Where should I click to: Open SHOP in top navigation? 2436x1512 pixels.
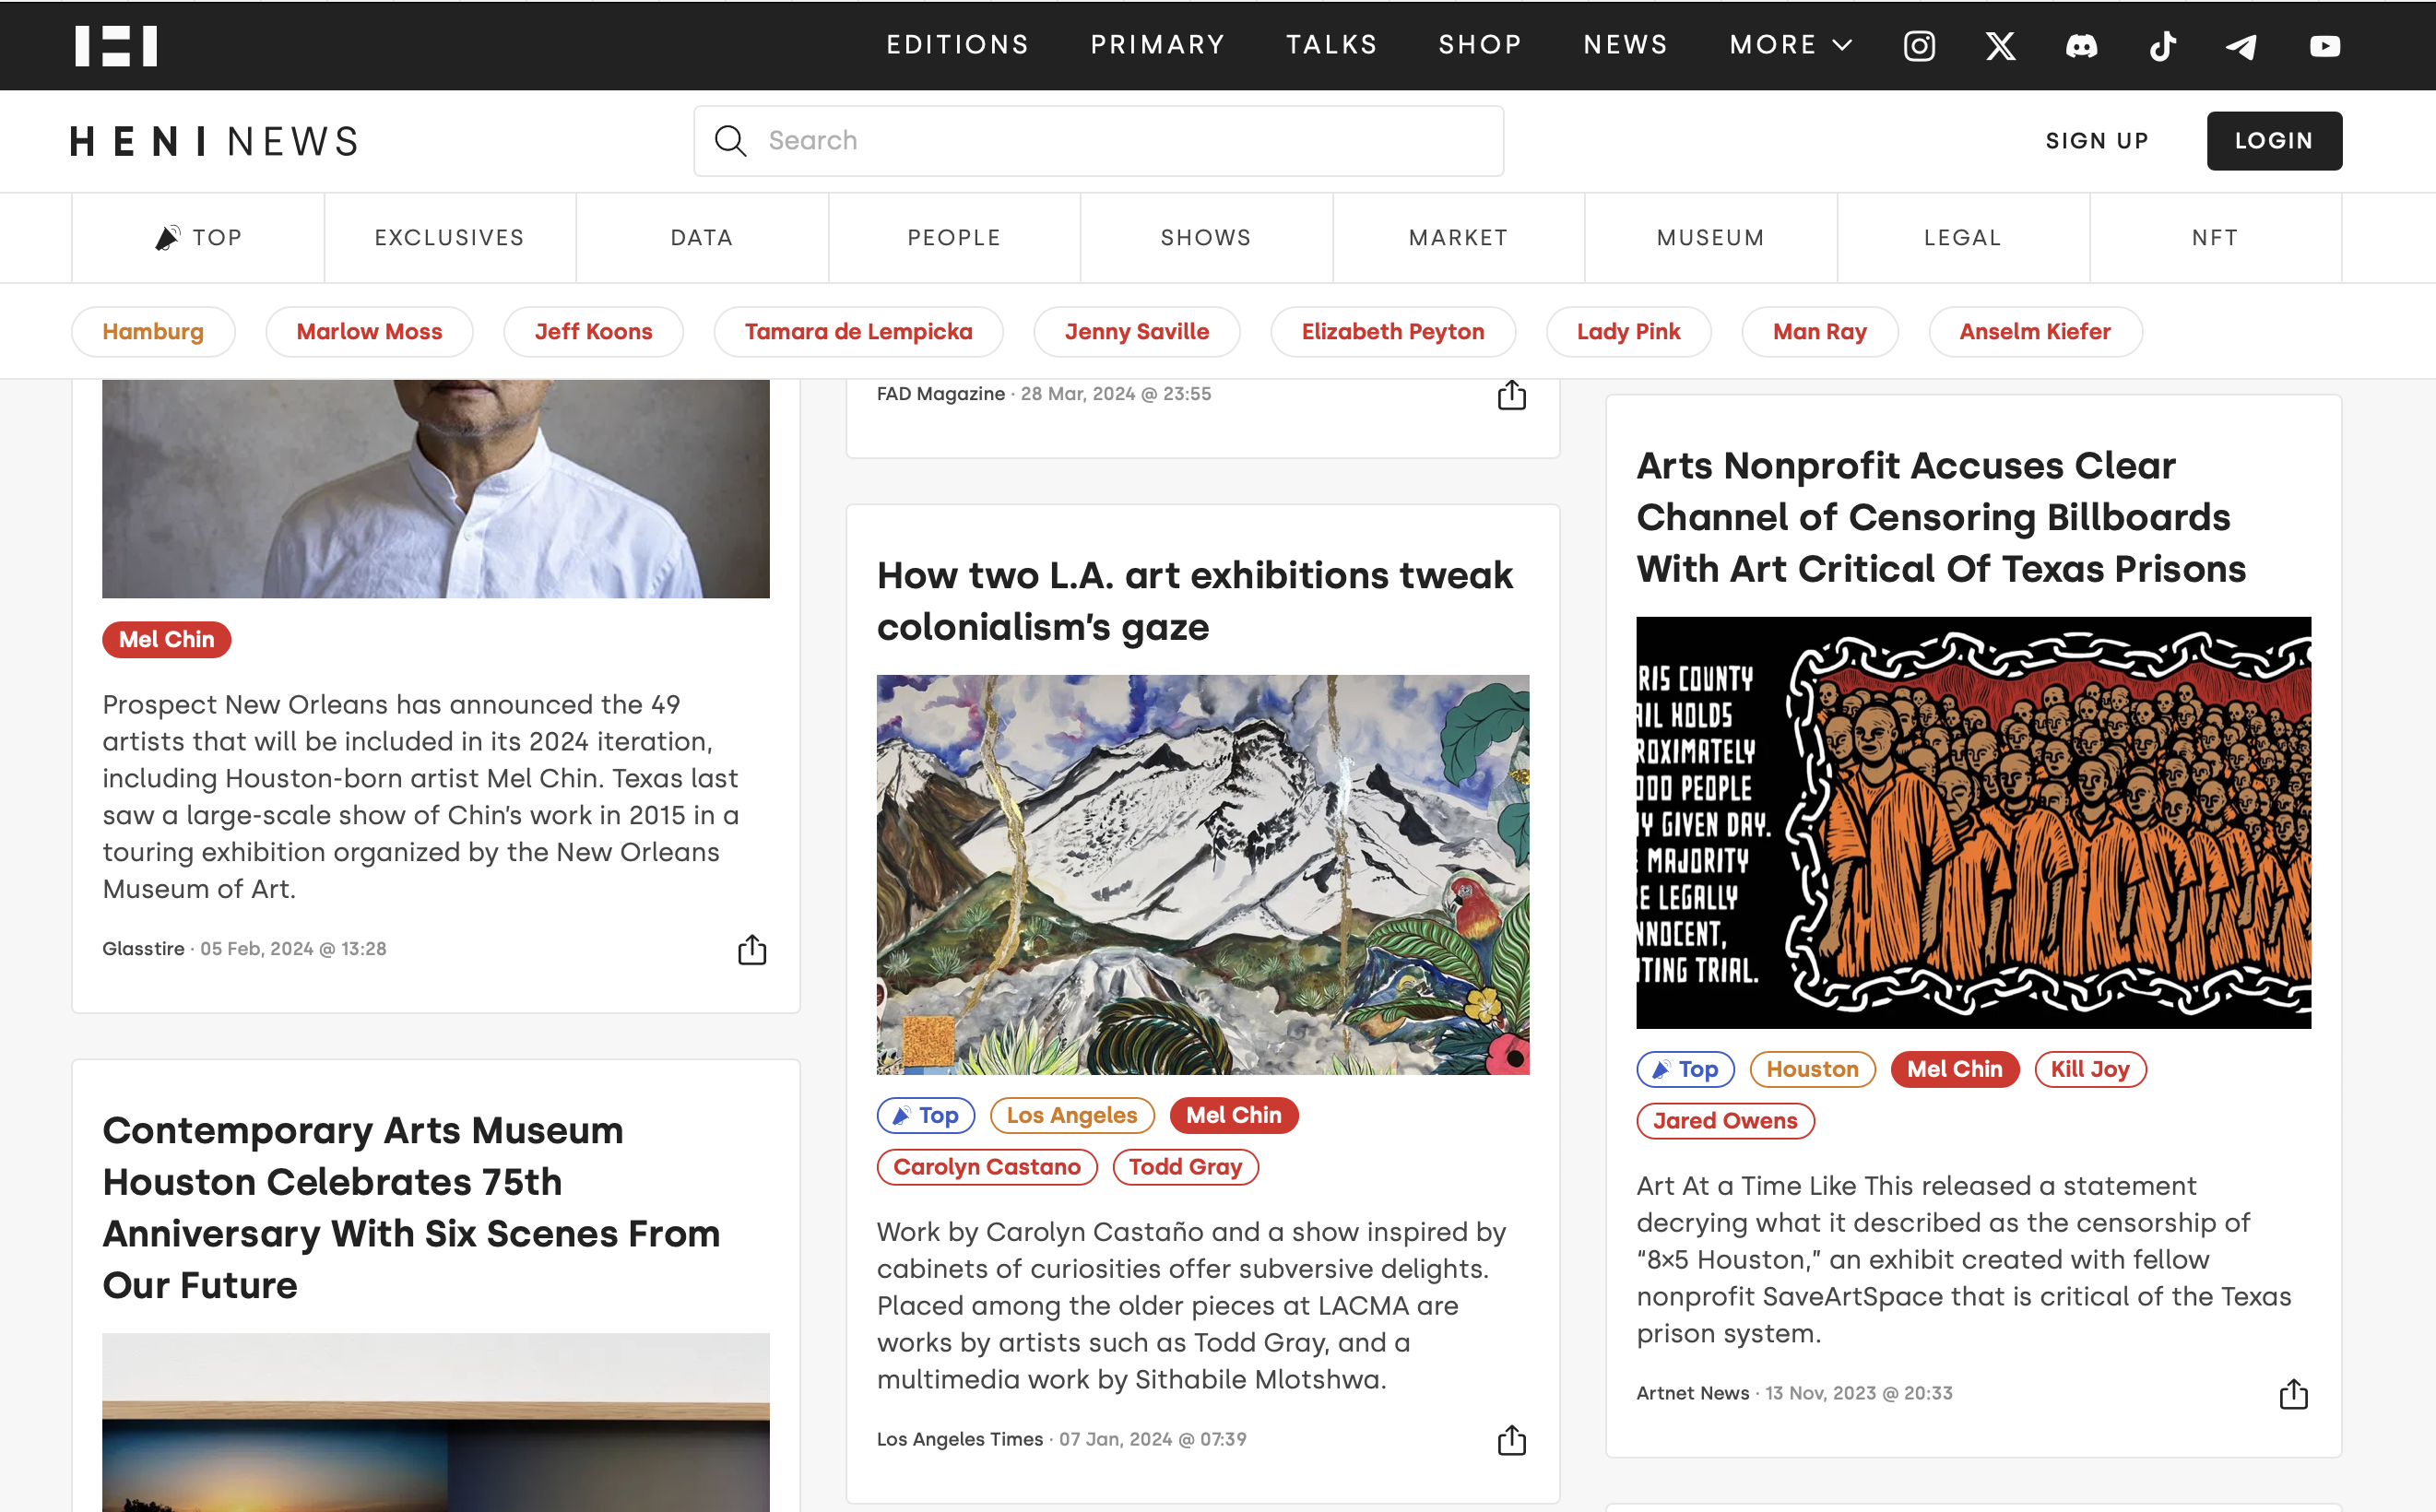(x=1480, y=45)
